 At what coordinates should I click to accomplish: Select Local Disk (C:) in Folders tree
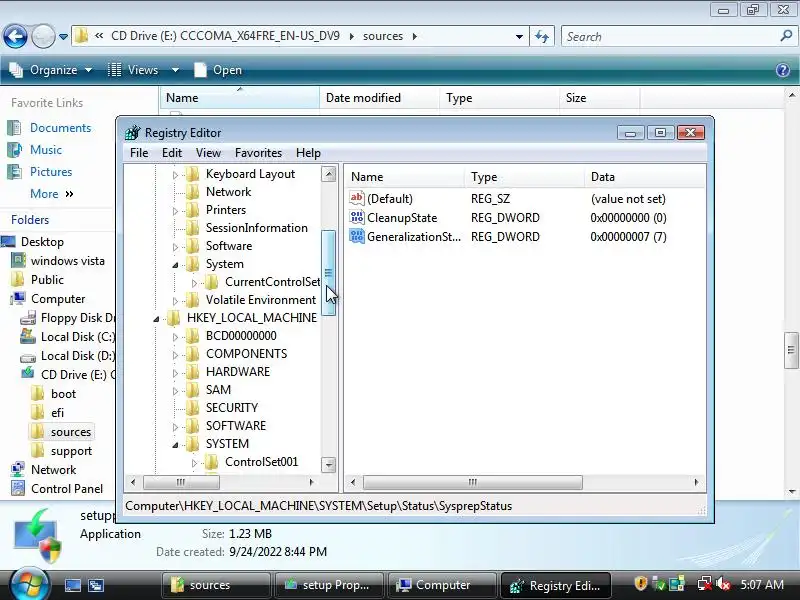click(78, 337)
